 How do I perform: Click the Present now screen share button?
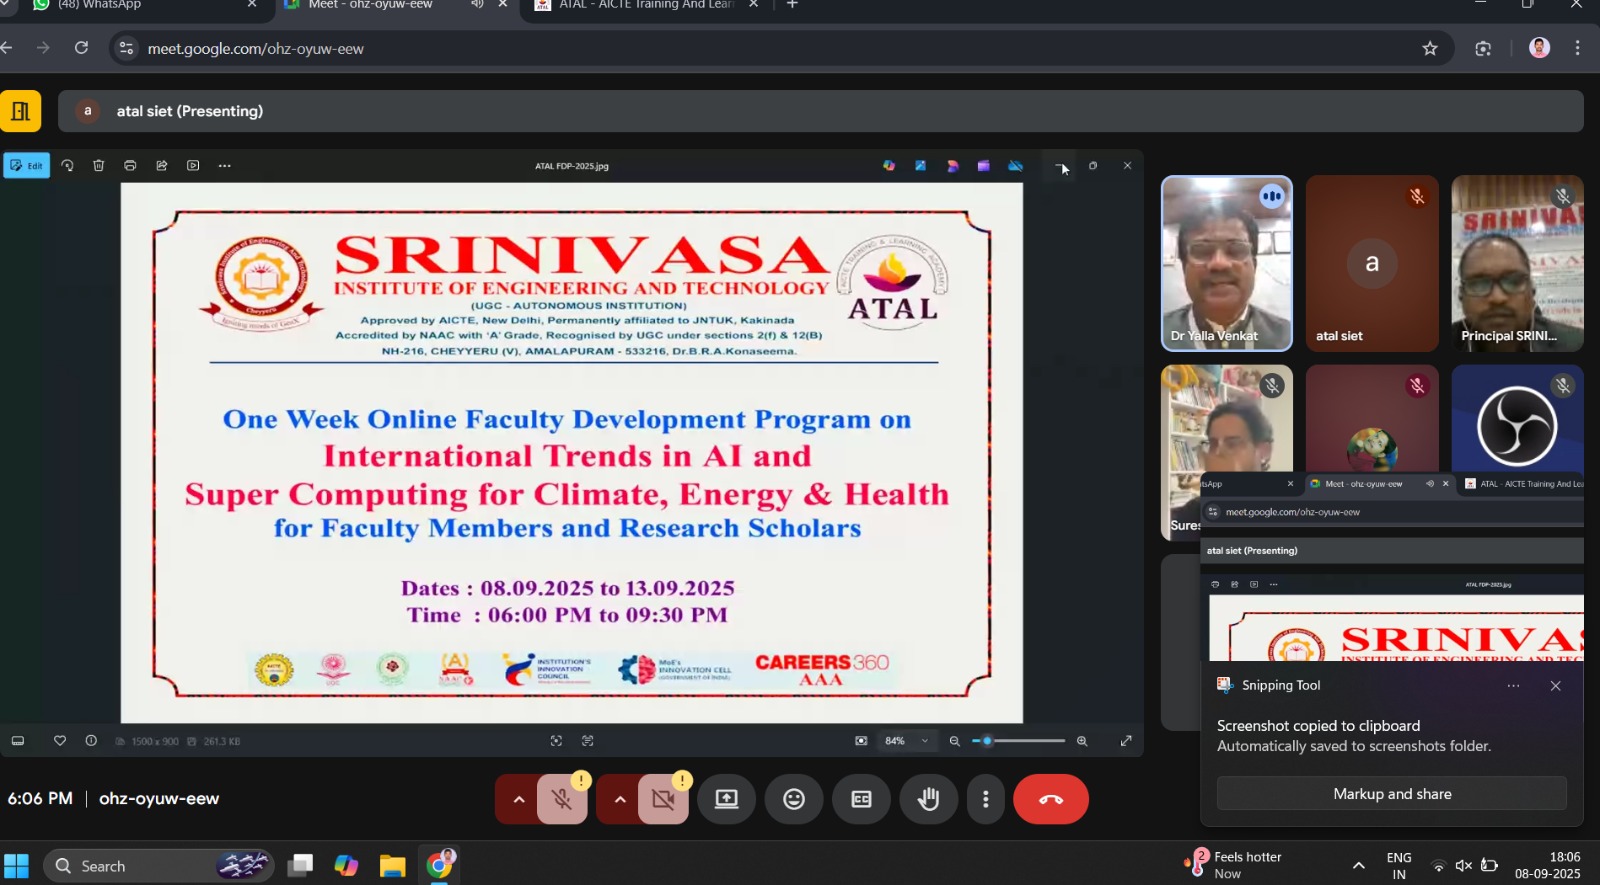point(726,799)
